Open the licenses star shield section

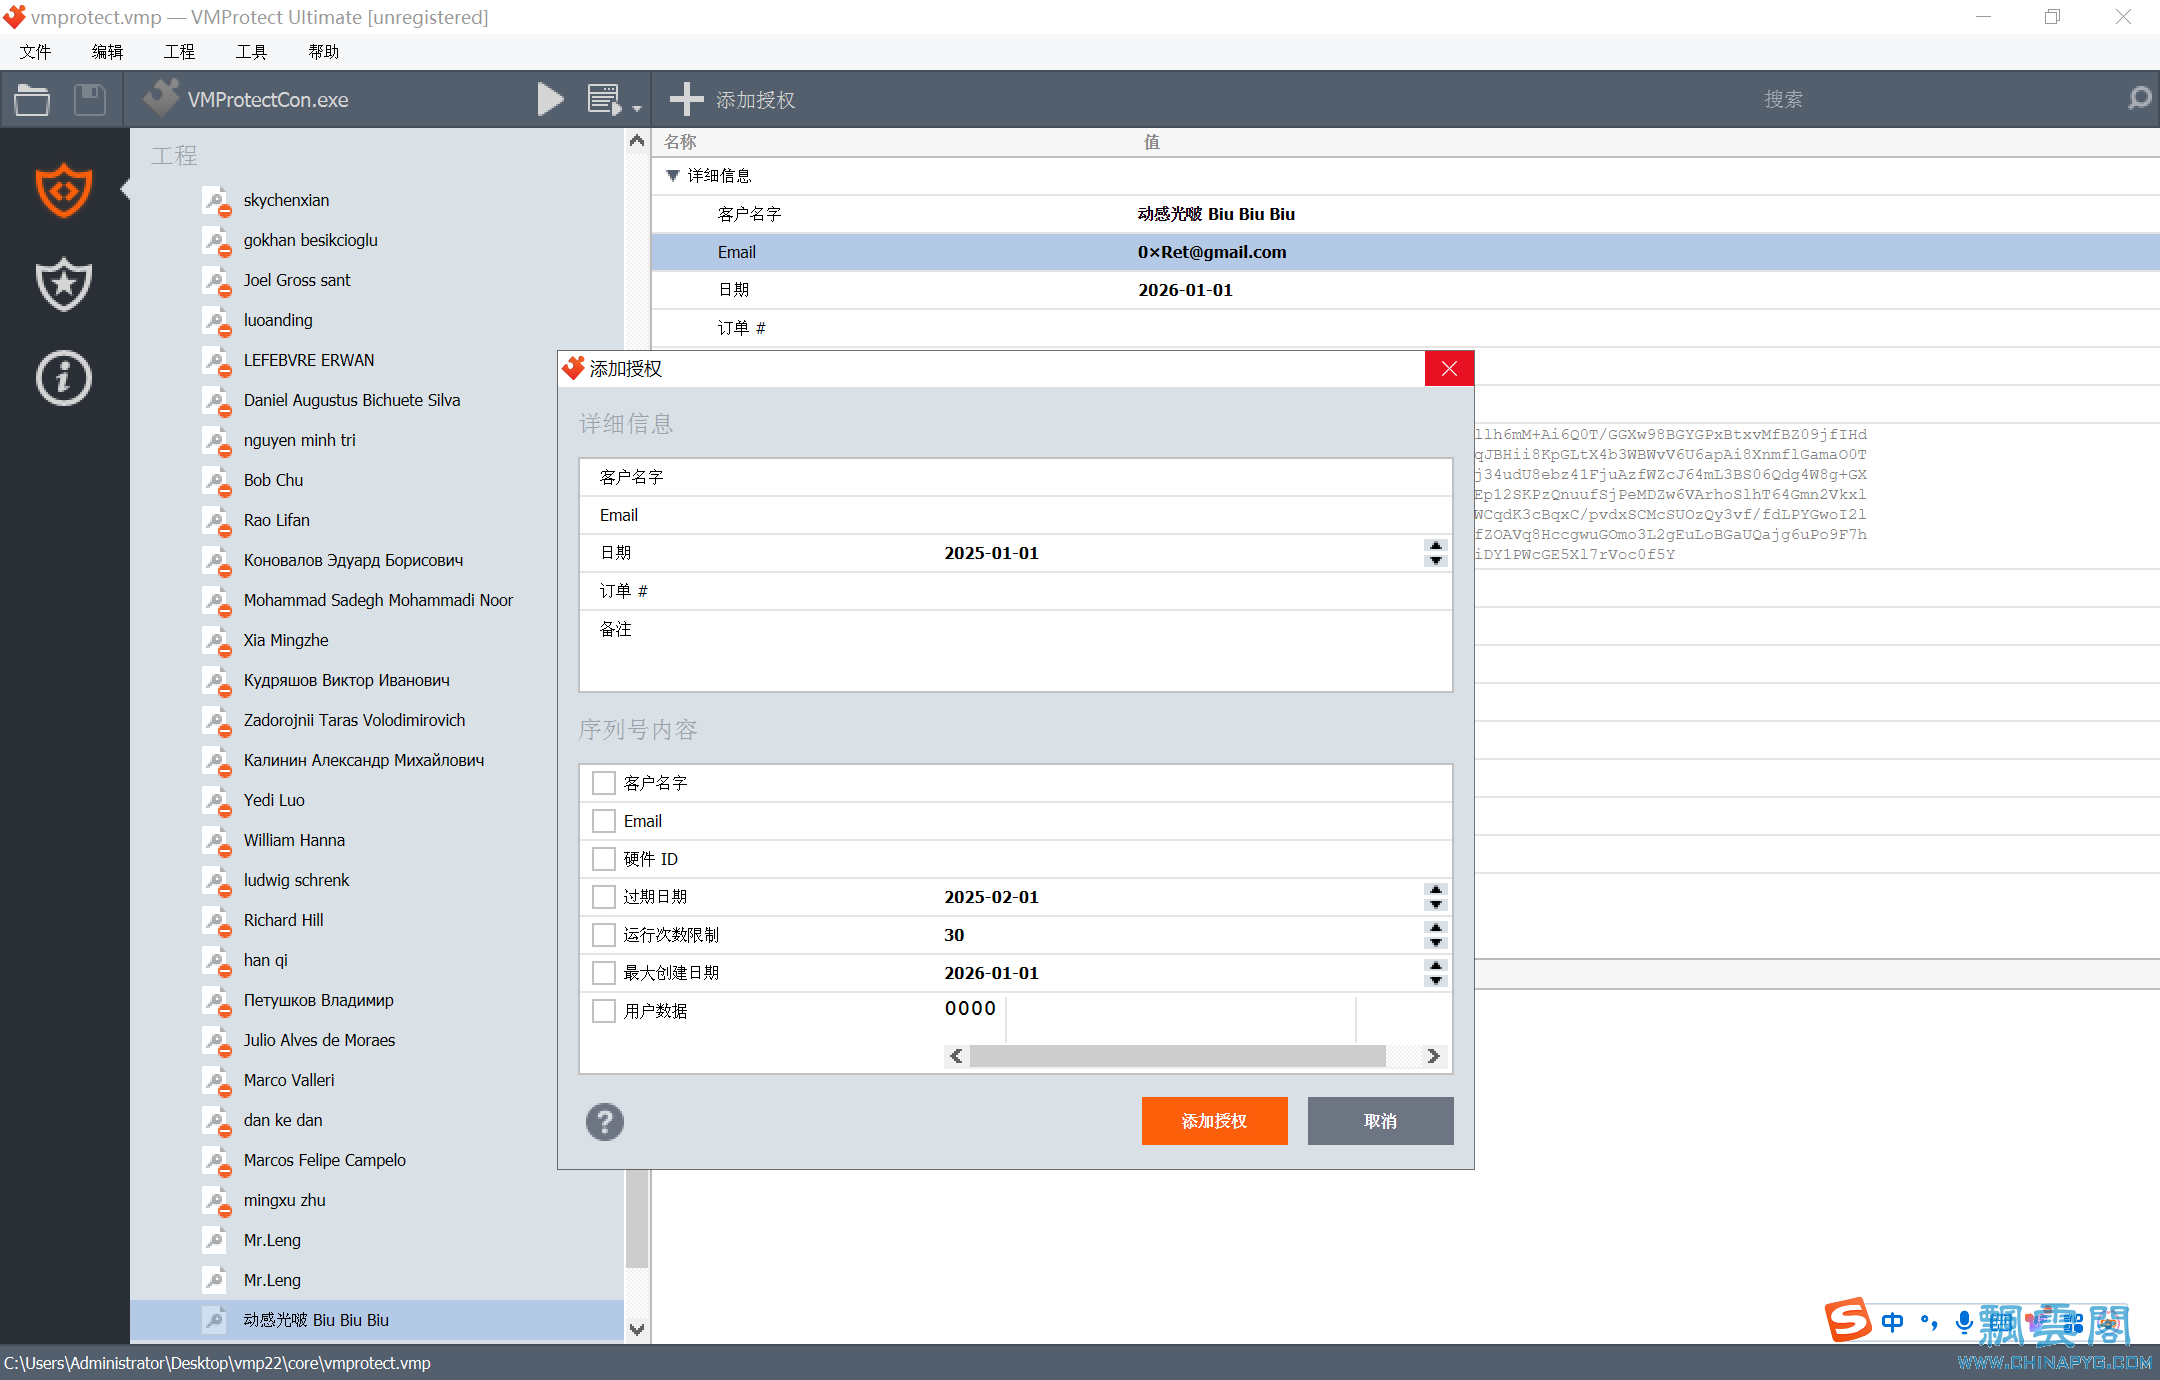64,284
